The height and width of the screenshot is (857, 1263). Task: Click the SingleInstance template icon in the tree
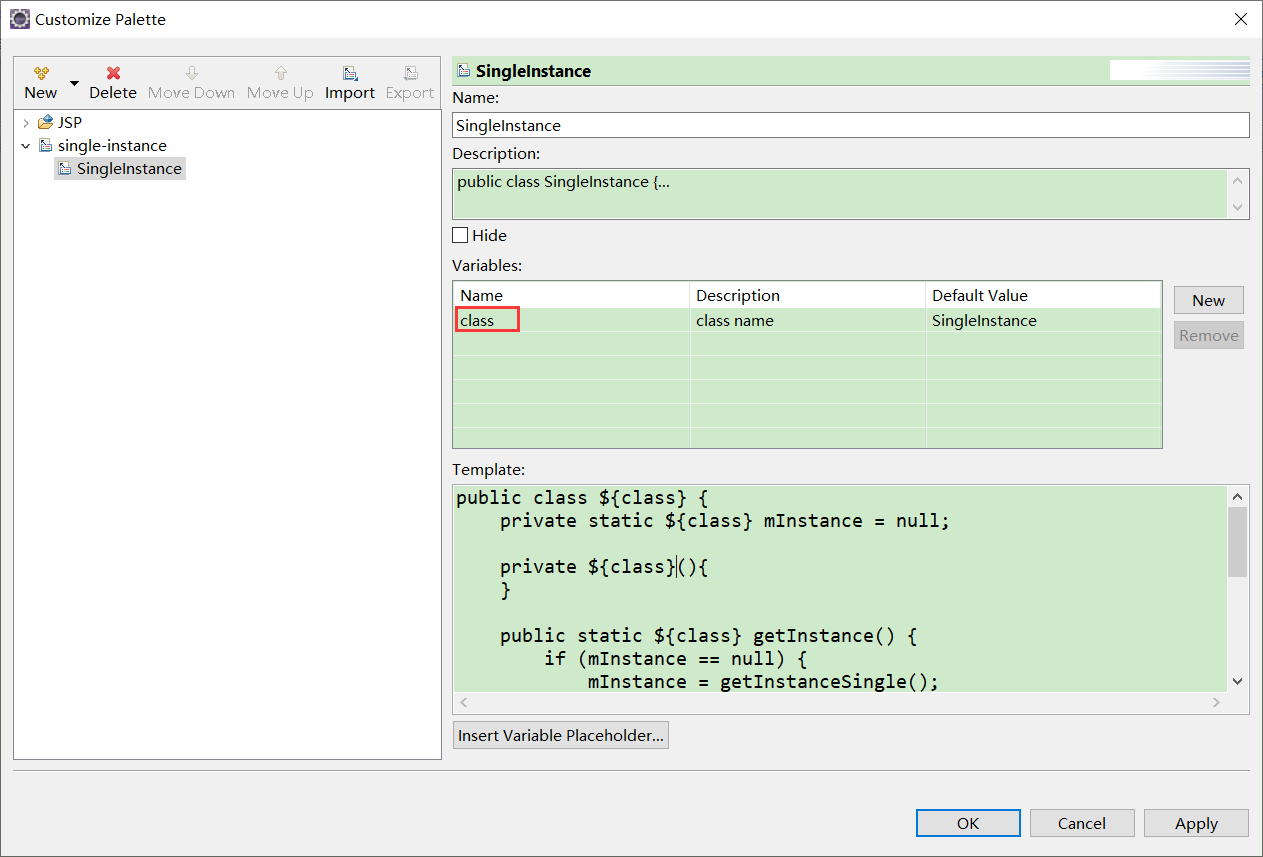pos(64,168)
